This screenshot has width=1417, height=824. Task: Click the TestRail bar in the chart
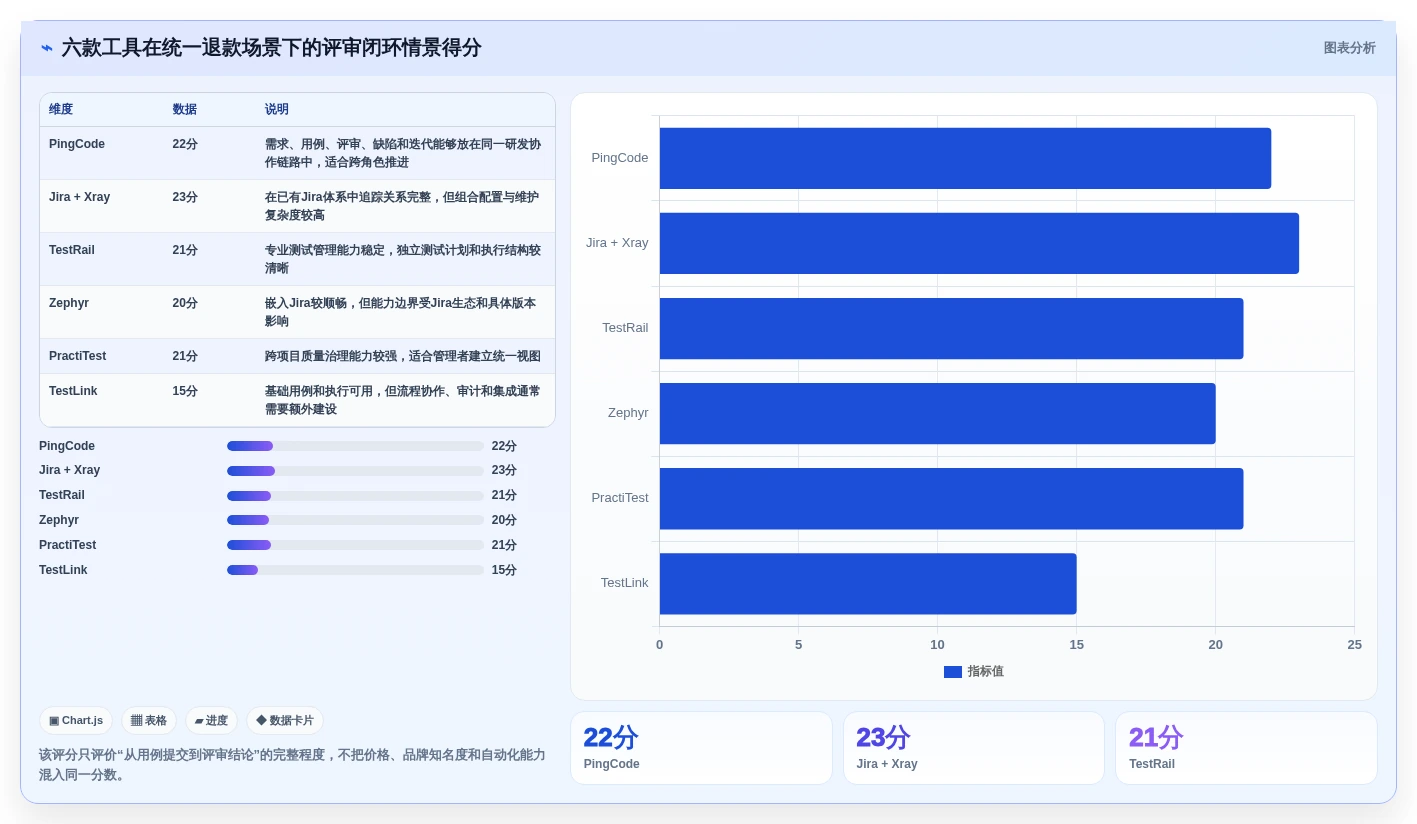[951, 328]
